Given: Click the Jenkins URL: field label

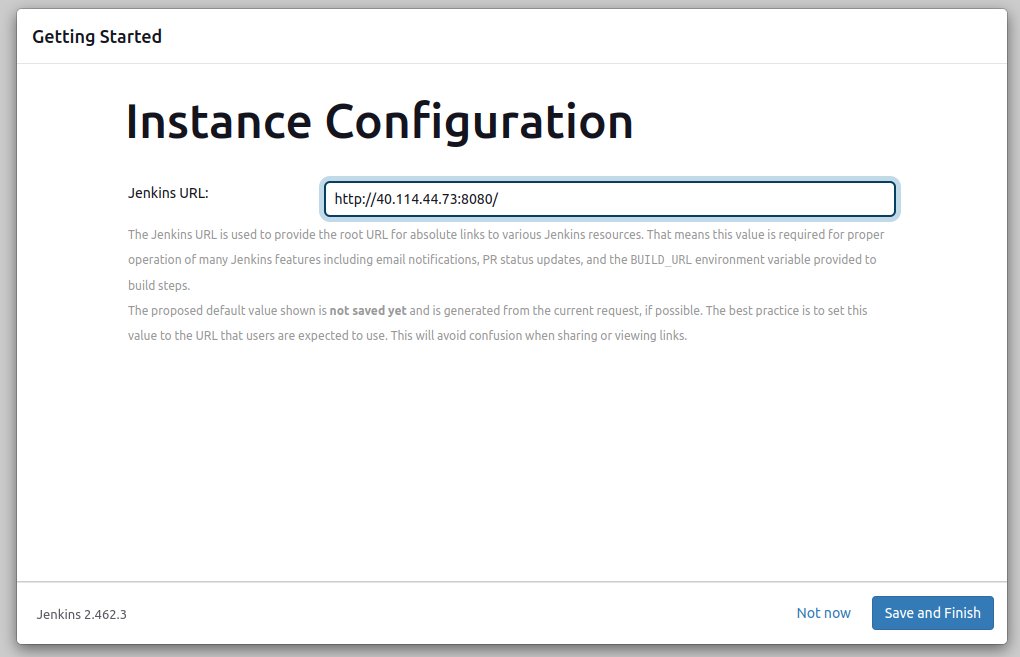Looking at the screenshot, I should pos(168,193).
